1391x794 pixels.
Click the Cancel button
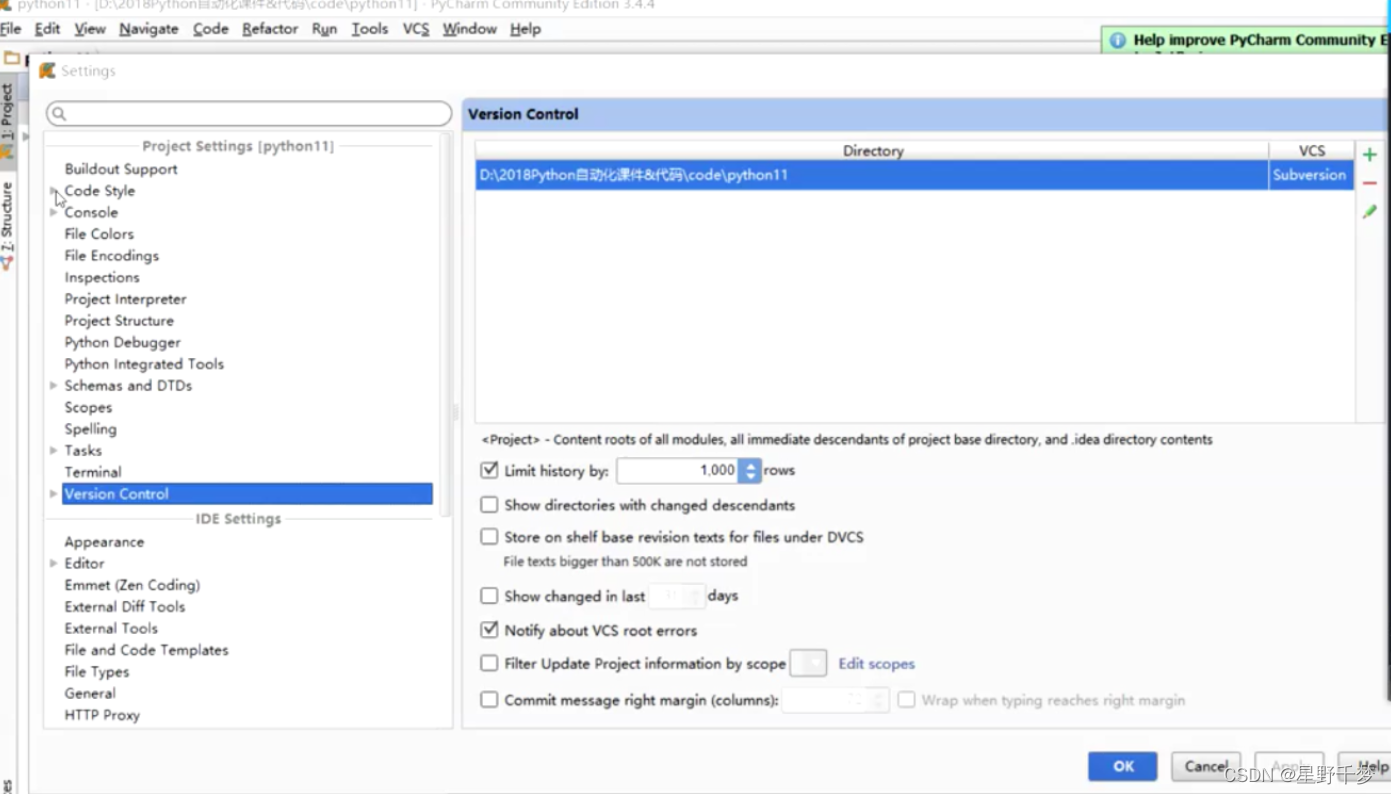pyautogui.click(x=1206, y=766)
